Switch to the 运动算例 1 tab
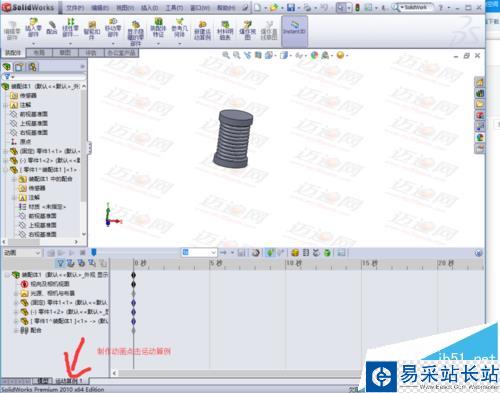The image size is (500, 393). 69,381
